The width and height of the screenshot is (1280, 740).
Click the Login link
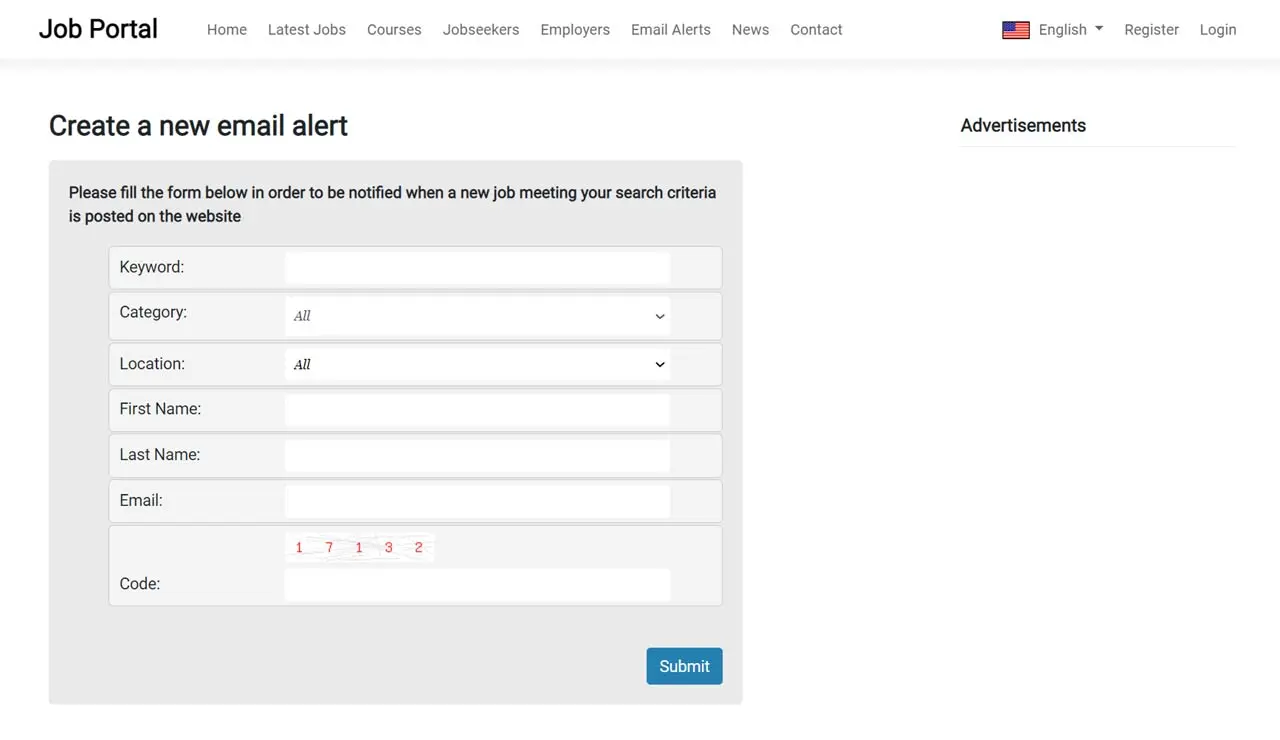point(1218,30)
